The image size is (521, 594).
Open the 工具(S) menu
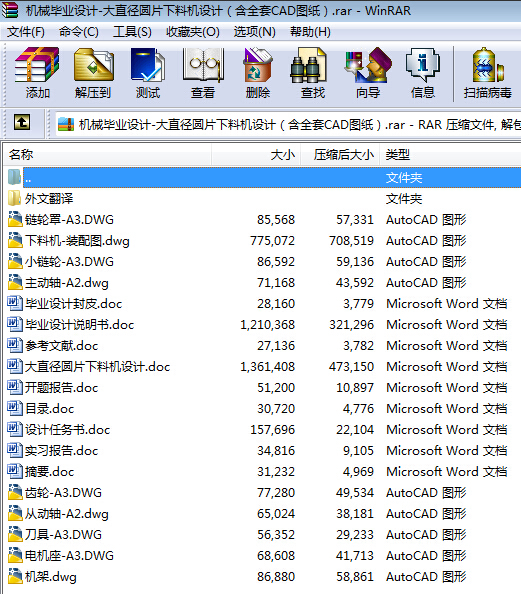(x=132, y=32)
